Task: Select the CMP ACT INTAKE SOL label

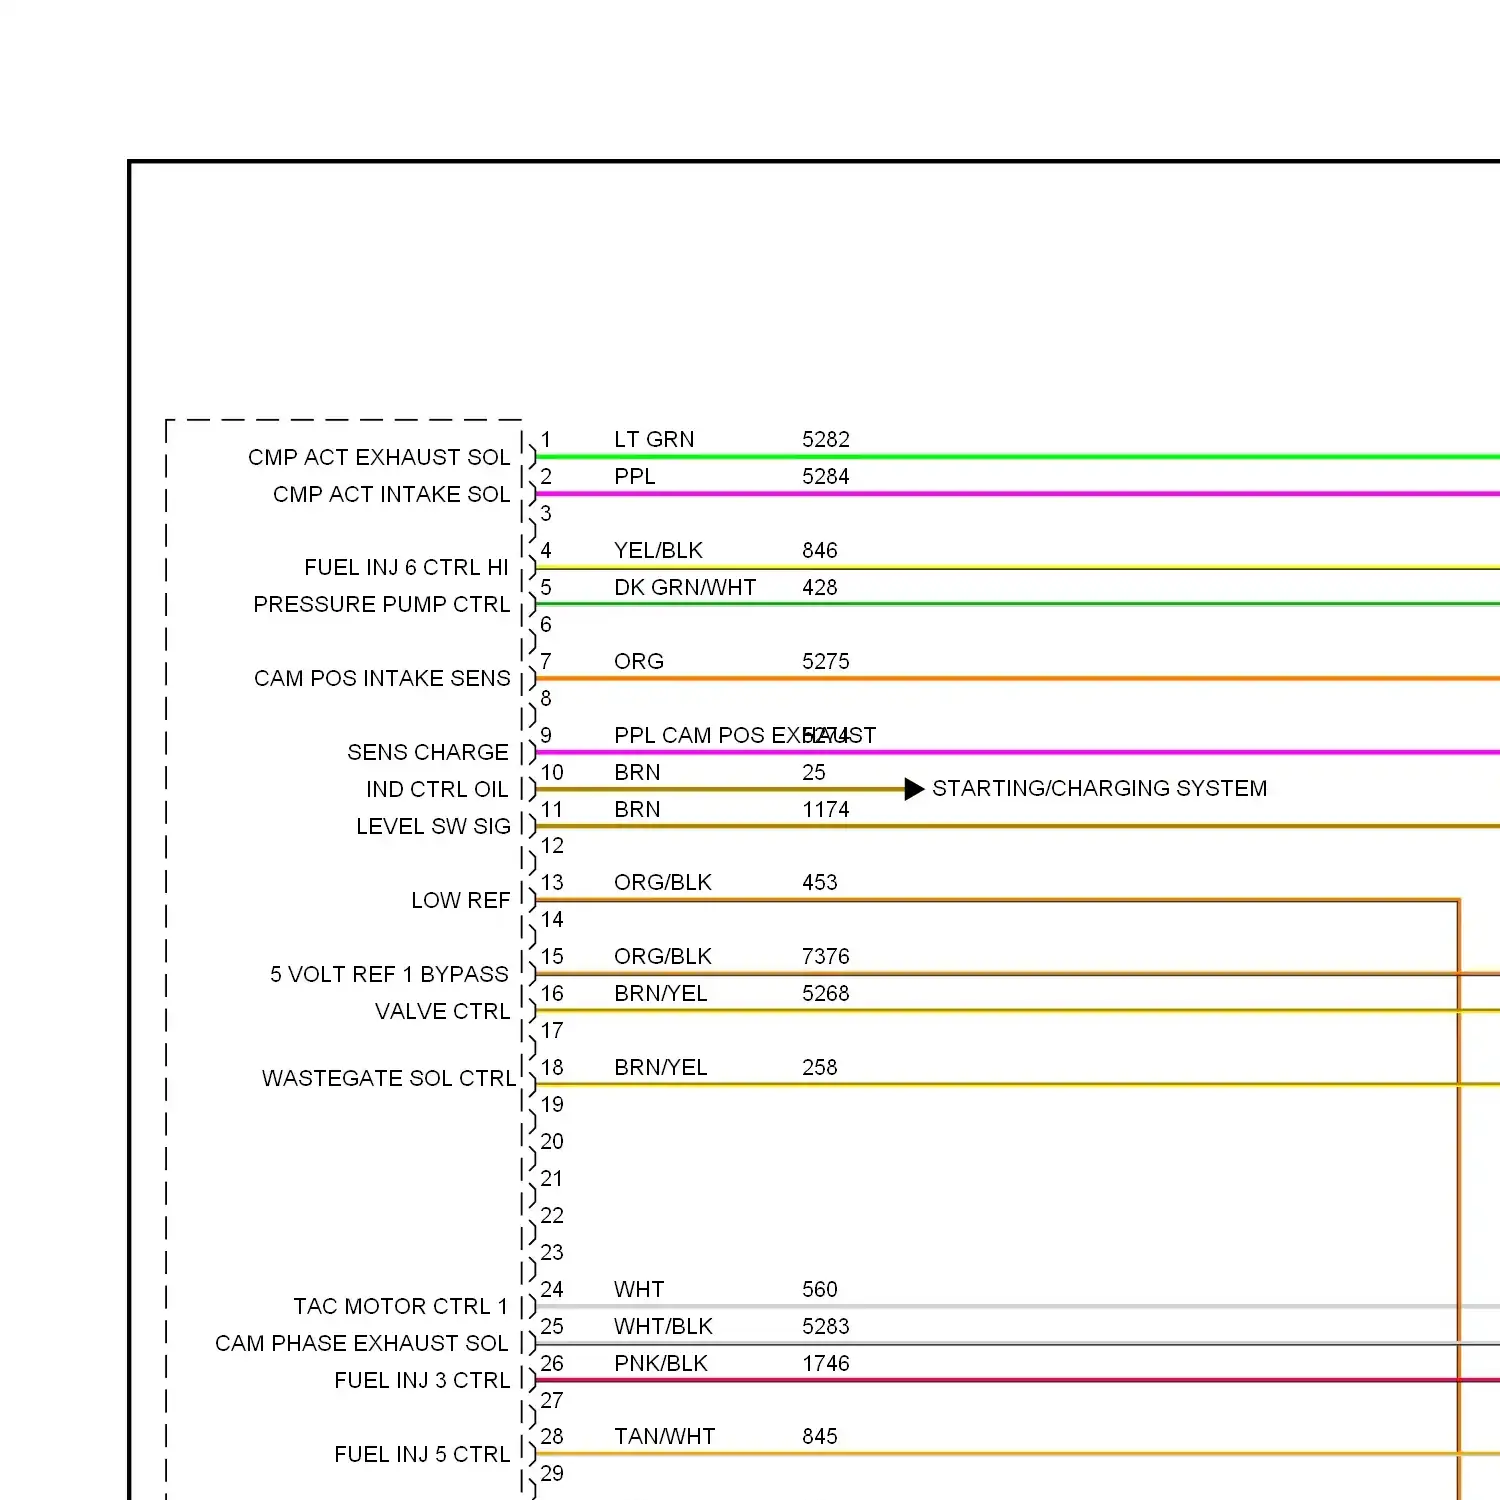Action: [x=391, y=495]
